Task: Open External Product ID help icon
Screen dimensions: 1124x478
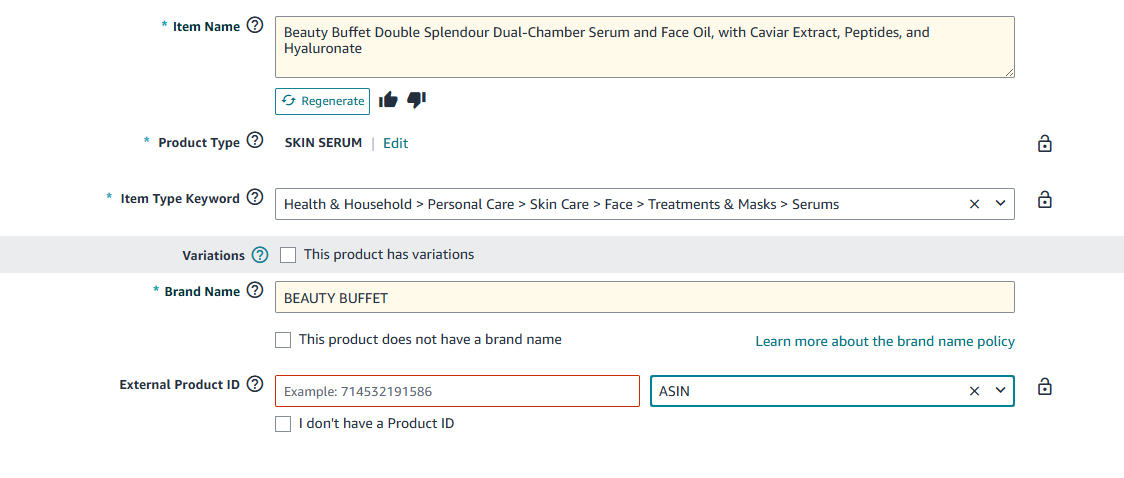Action: coord(254,384)
